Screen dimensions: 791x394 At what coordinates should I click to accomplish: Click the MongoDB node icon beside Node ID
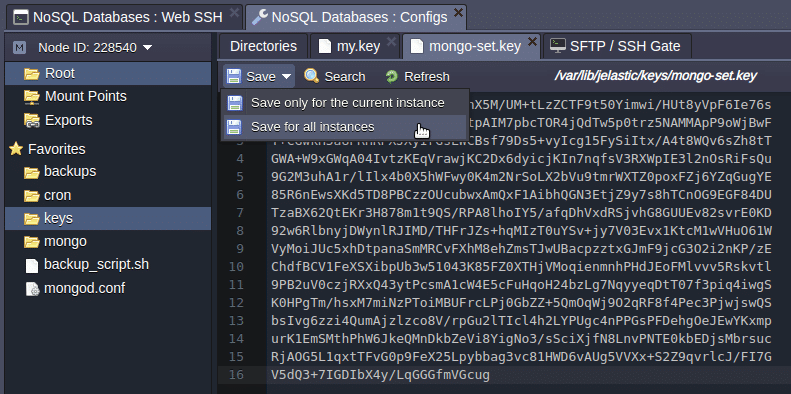pyautogui.click(x=20, y=48)
